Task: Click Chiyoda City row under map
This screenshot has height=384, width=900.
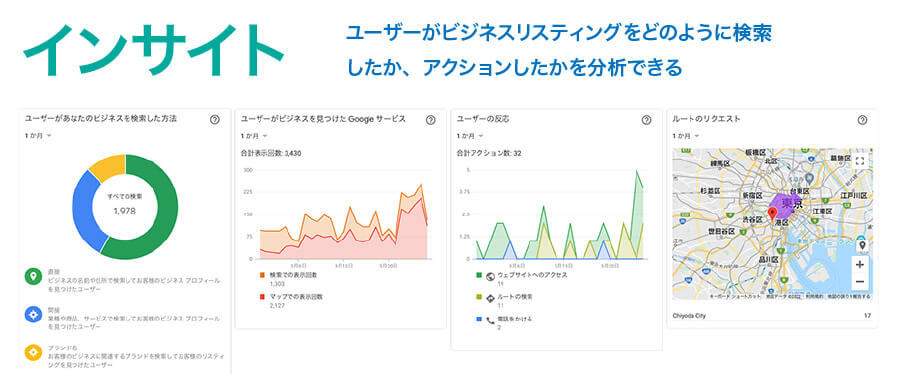Action: [772, 316]
